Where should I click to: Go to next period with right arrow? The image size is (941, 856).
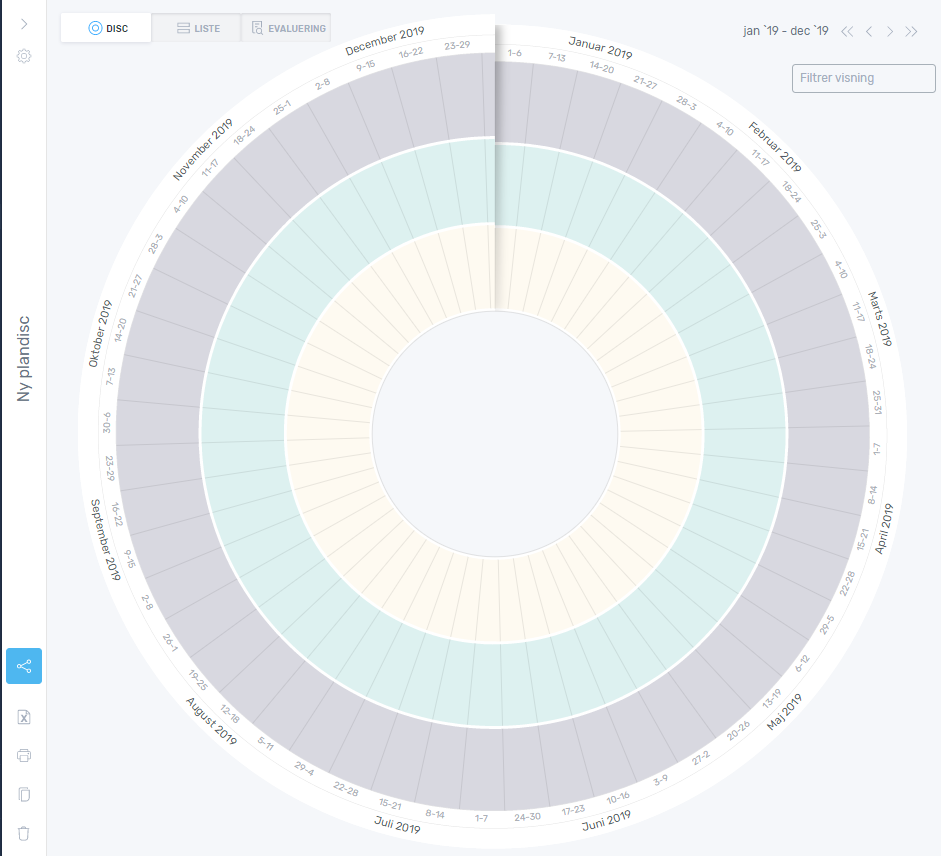(890, 31)
